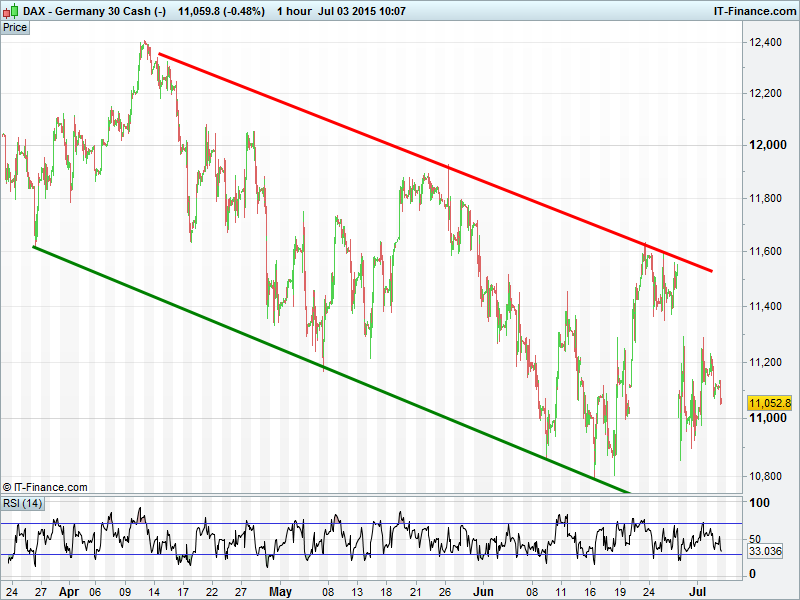Click the yellow current price tag 11,052.8
The width and height of the screenshot is (800, 600).
click(769, 403)
